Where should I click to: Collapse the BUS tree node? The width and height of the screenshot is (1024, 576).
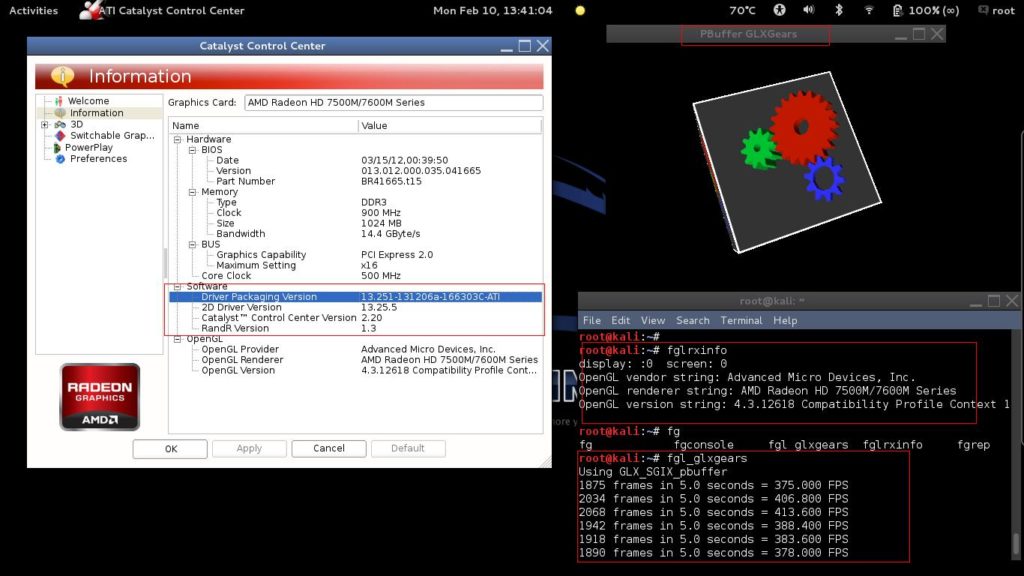(192, 244)
